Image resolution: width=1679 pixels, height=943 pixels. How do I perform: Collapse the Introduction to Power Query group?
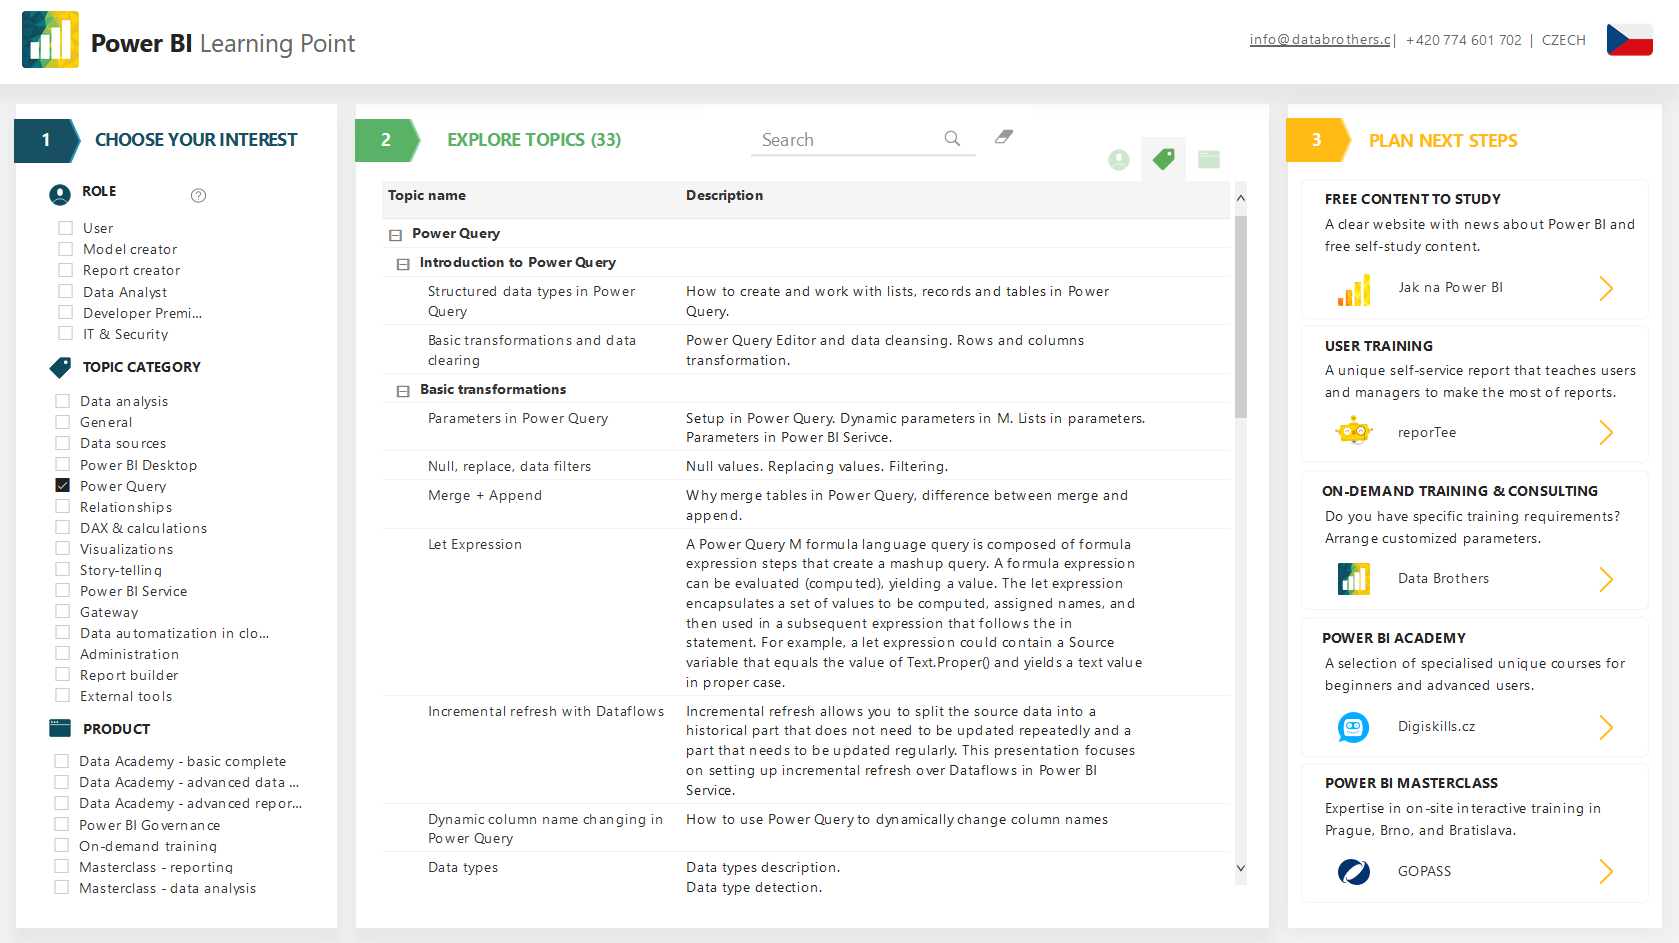[403, 264]
